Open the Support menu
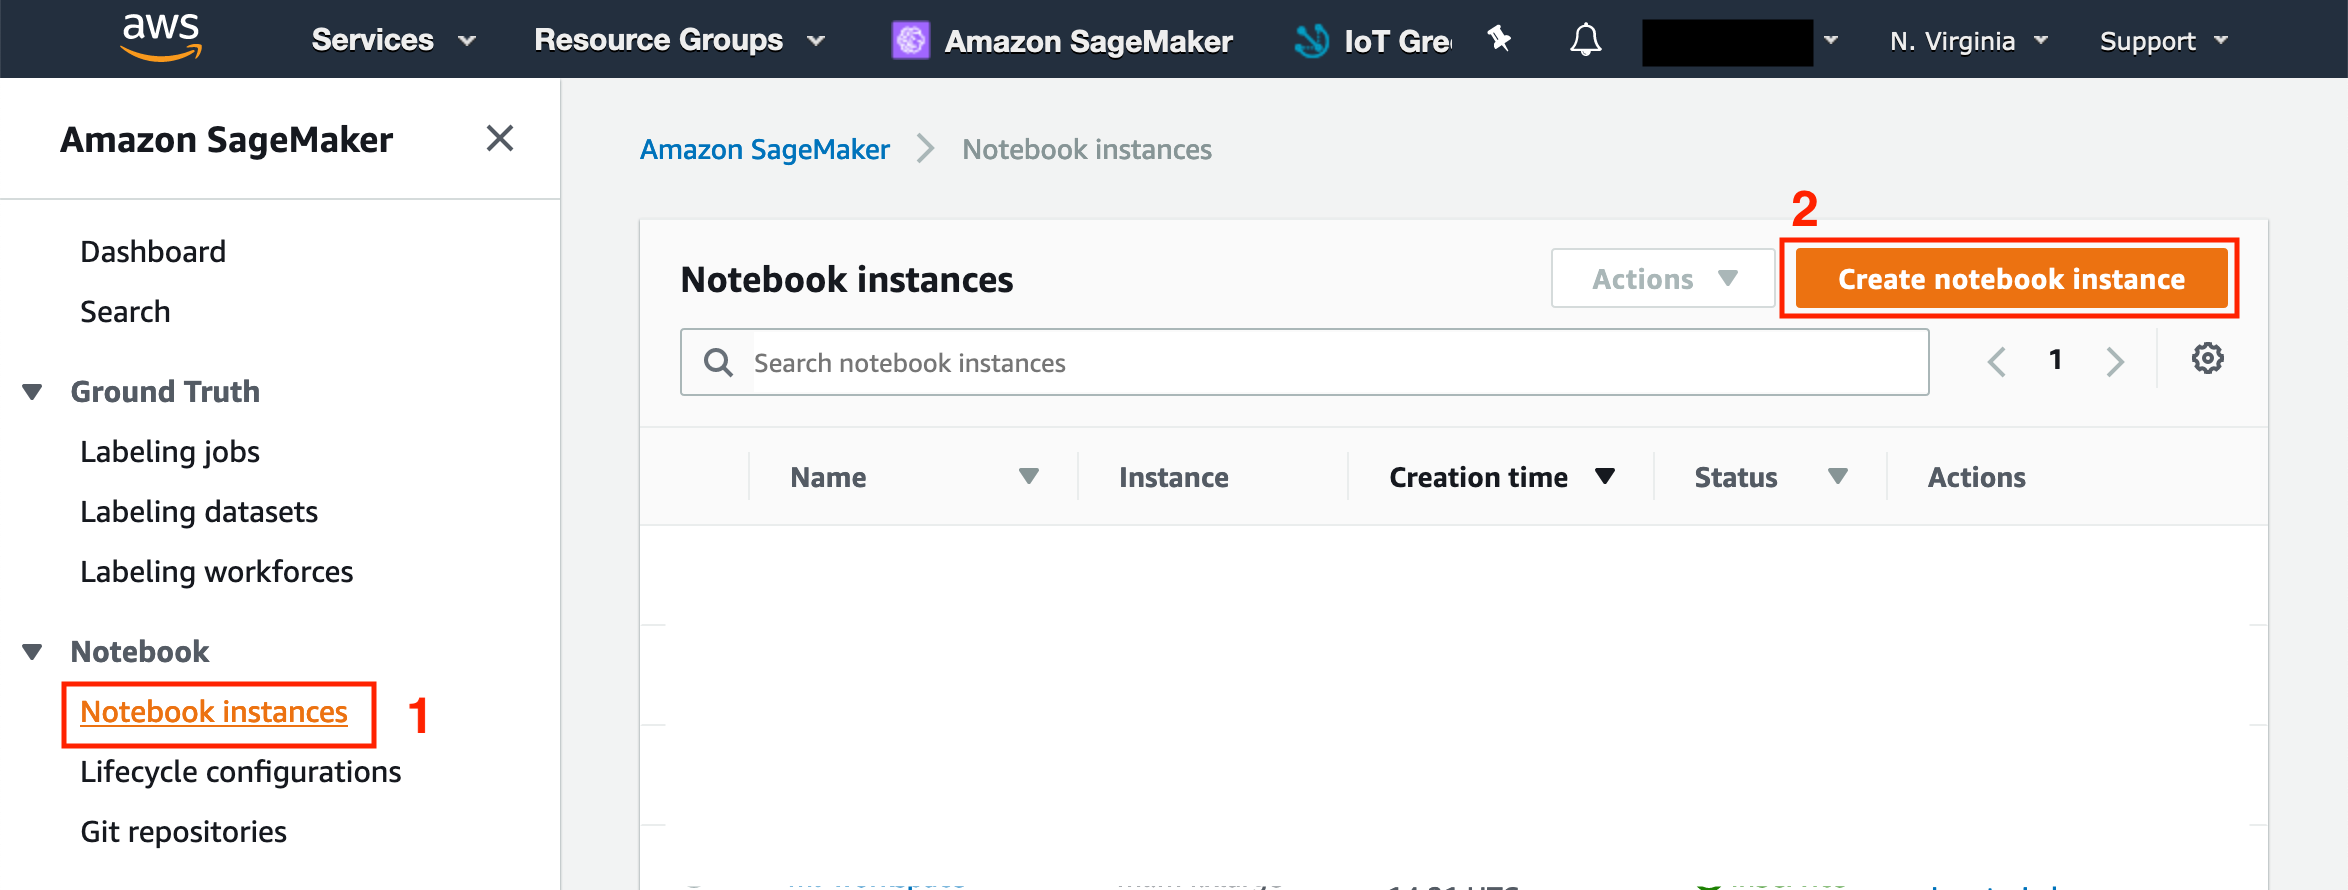Screen dimensions: 2348x890 (x=2164, y=41)
